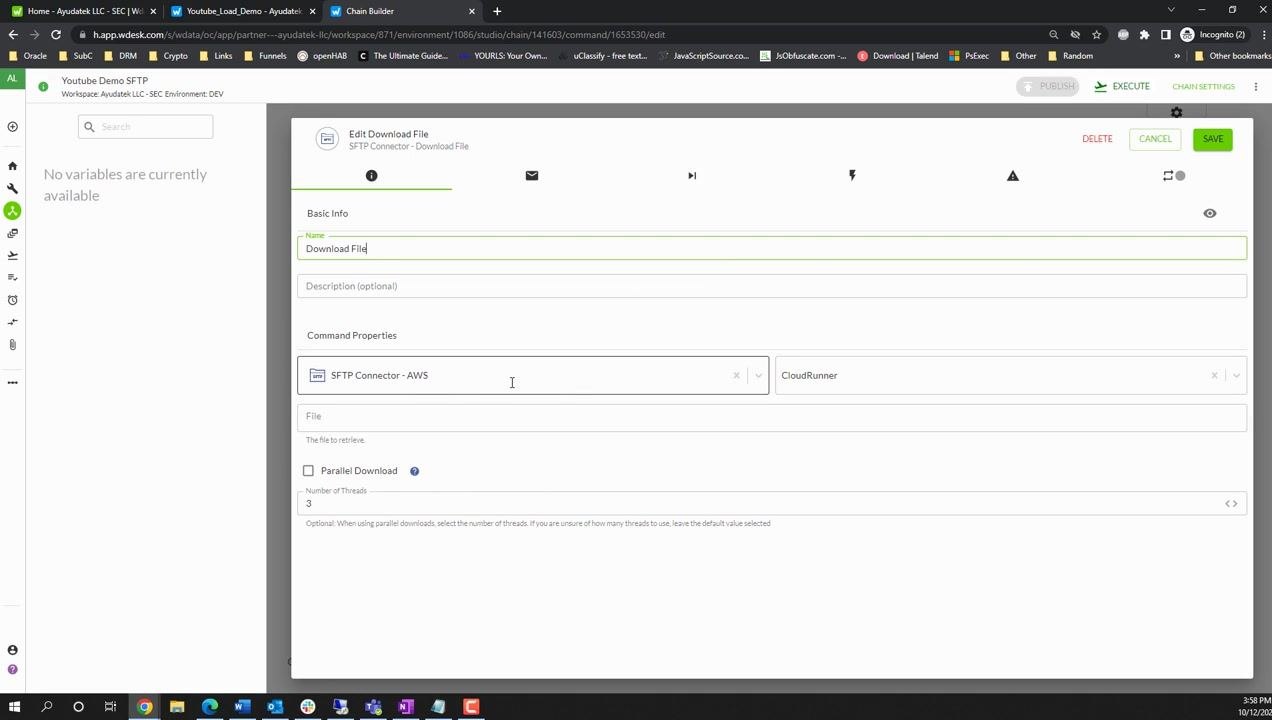Select the green chains icon in the sidebar

click(12, 211)
